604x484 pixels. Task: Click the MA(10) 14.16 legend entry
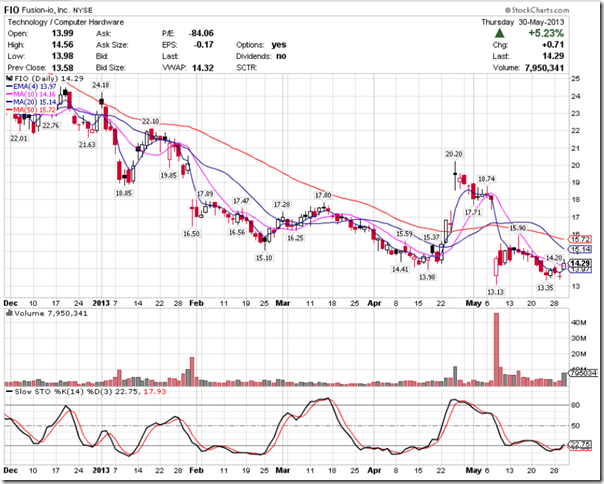[31, 94]
